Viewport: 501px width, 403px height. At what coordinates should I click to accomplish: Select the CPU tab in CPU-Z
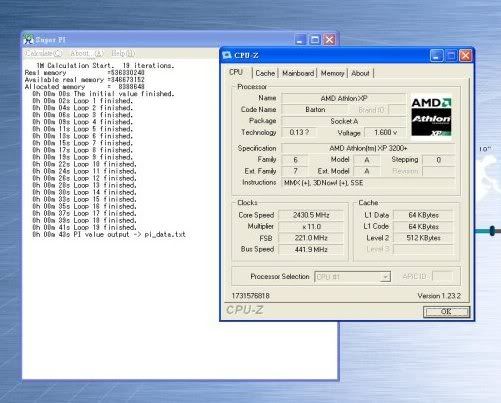pyautogui.click(x=236, y=72)
